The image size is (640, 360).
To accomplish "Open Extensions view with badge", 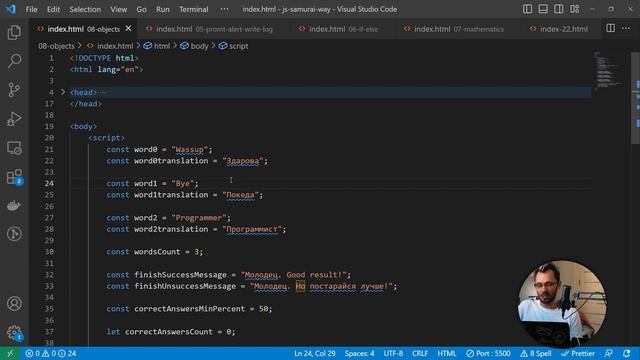I will point(14,177).
